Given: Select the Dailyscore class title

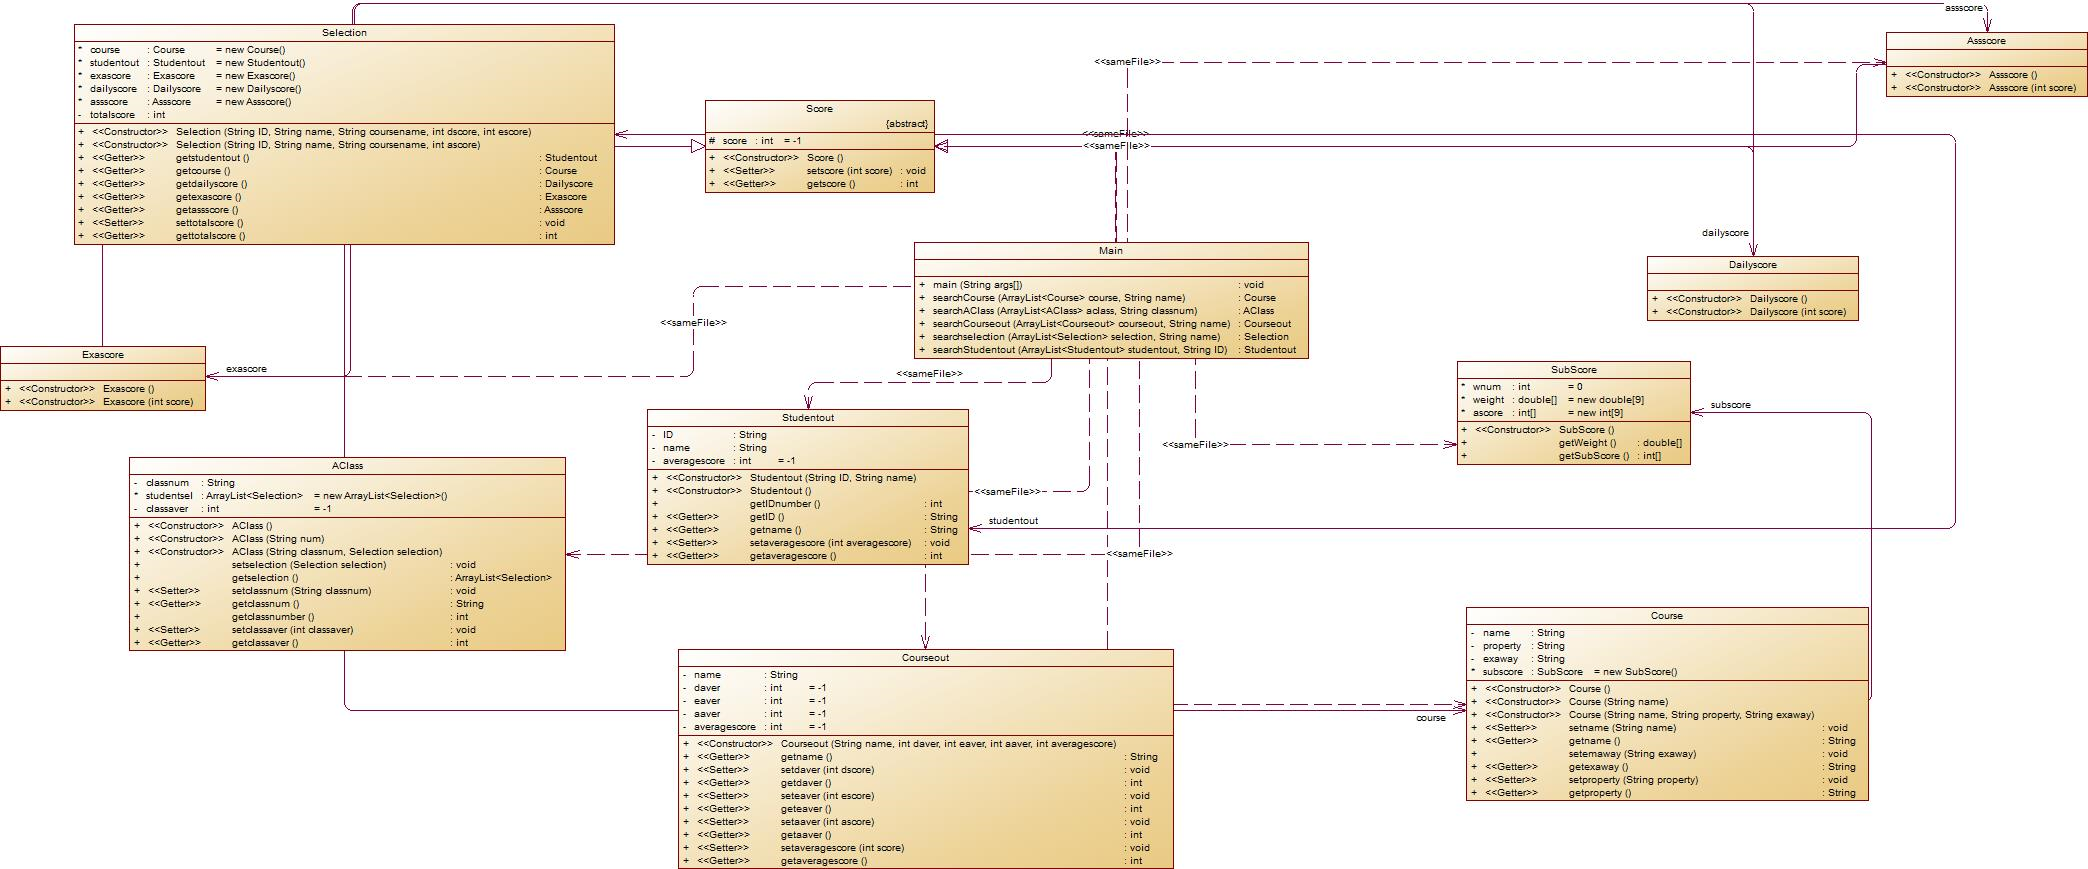Looking at the screenshot, I should pos(1753,265).
